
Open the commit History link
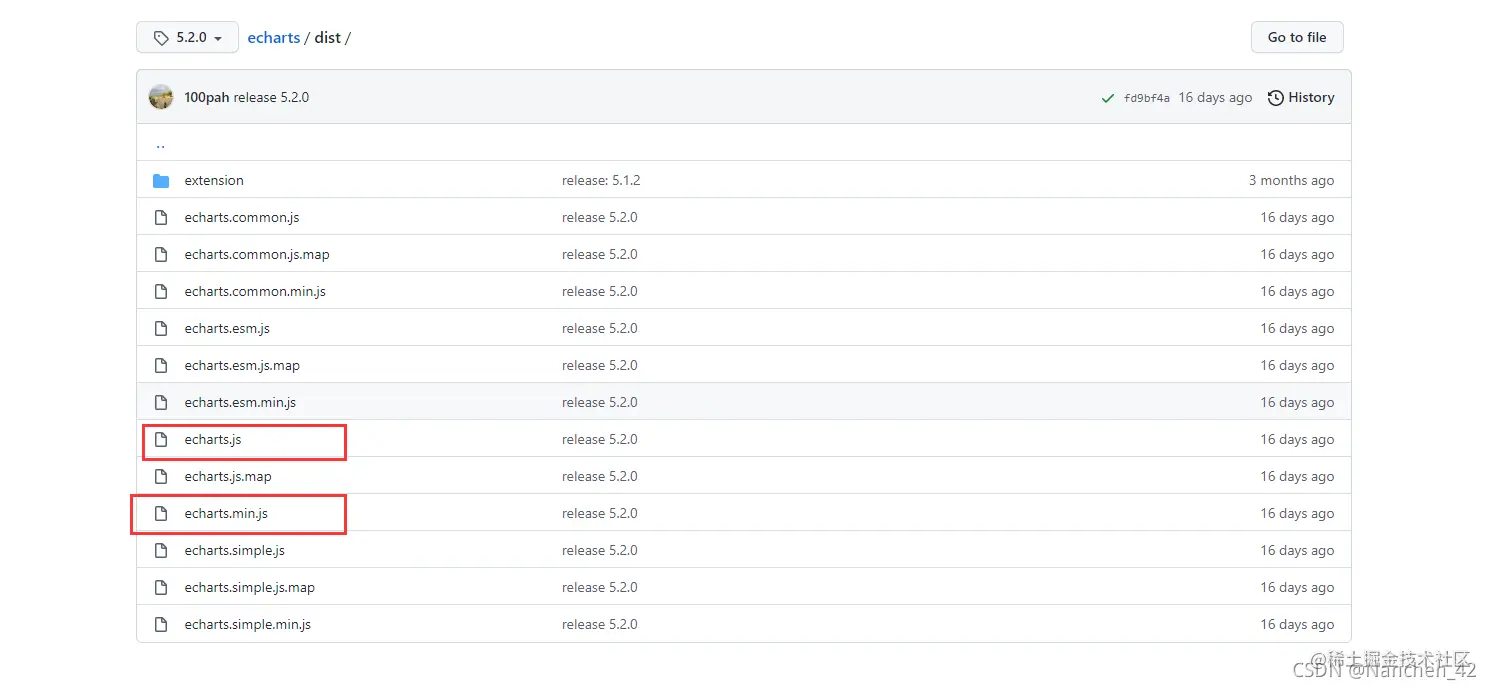click(1301, 97)
